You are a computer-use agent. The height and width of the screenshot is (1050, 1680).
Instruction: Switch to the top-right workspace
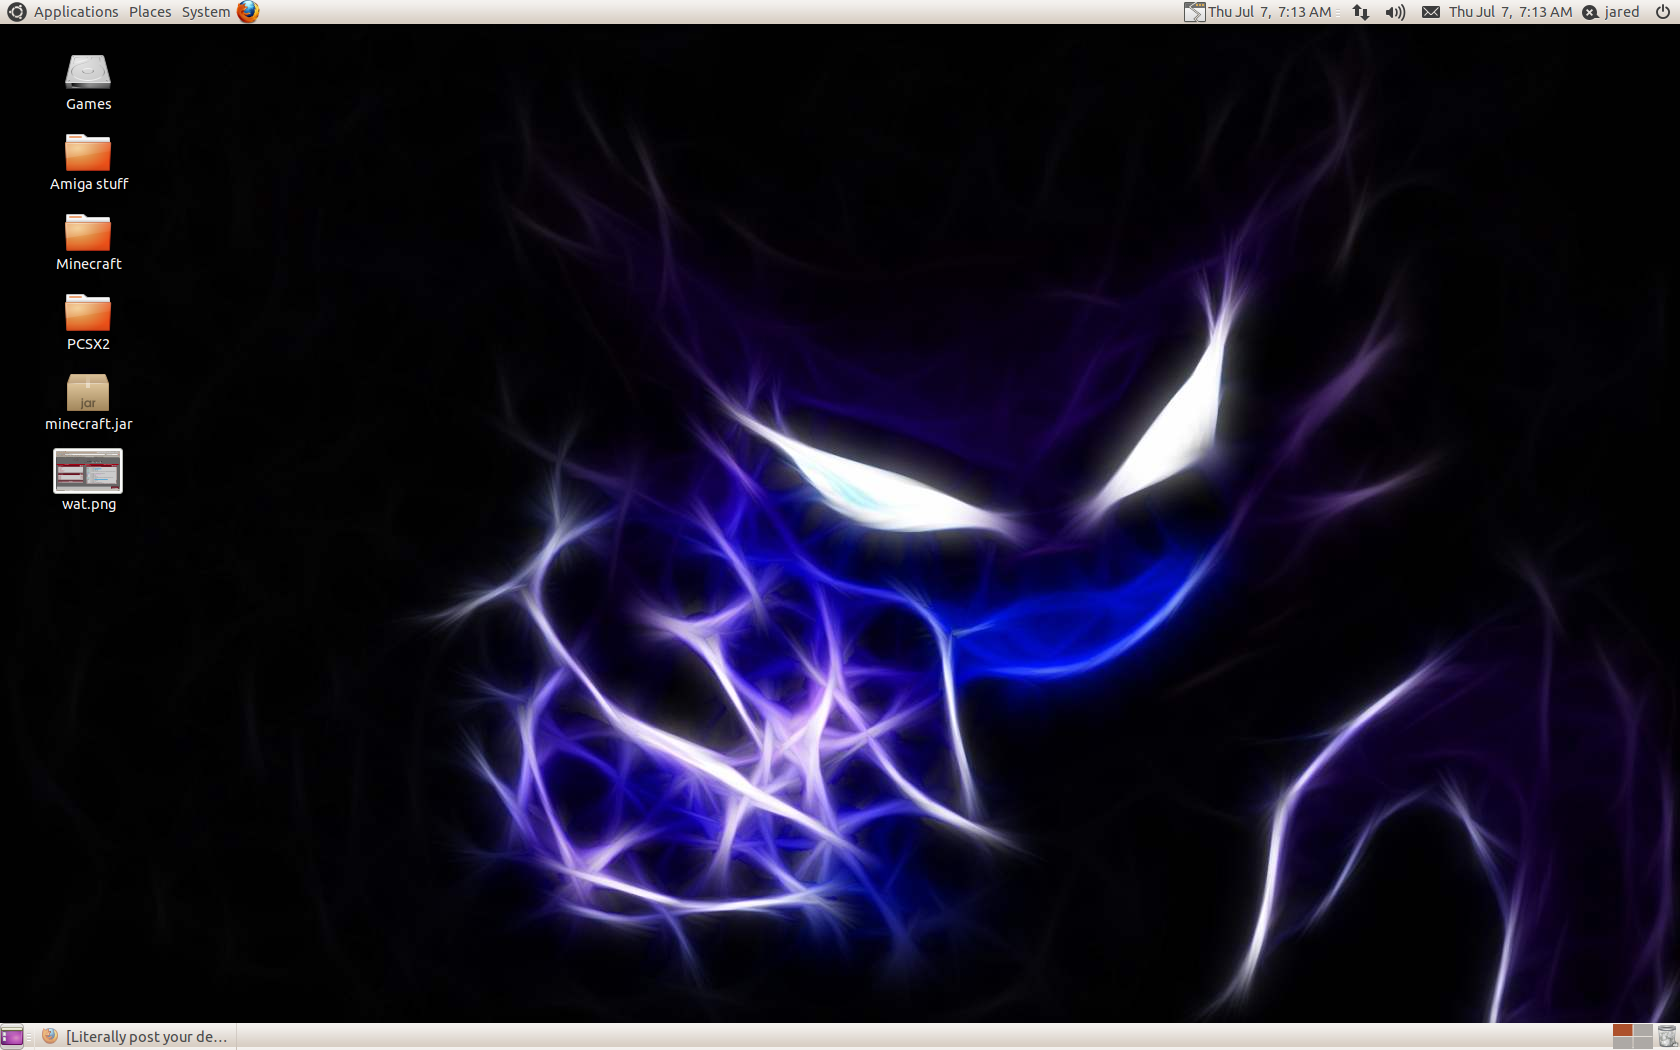(1642, 1030)
